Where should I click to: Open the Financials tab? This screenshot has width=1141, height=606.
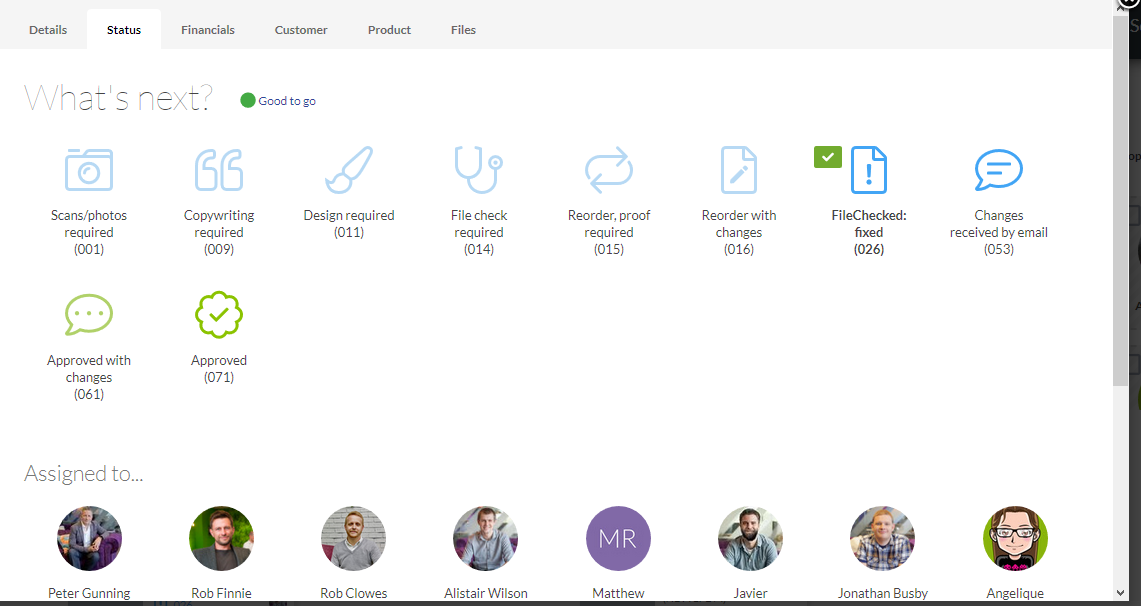[208, 30]
